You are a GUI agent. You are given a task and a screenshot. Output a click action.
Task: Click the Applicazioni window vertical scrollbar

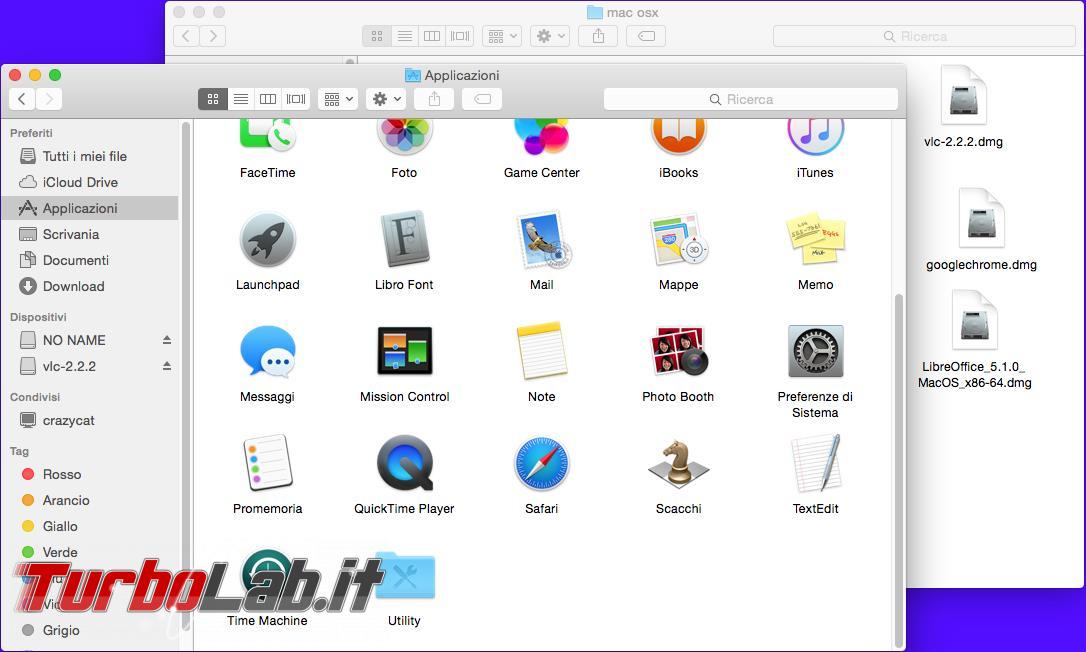pos(899,471)
